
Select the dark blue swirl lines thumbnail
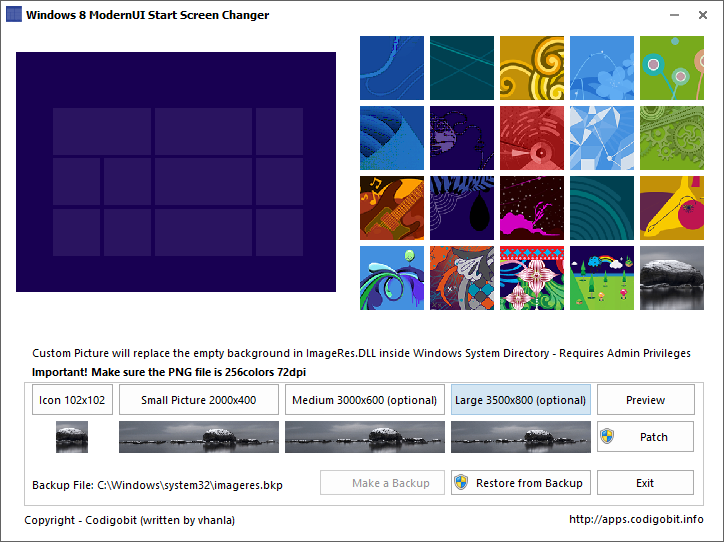[392, 68]
